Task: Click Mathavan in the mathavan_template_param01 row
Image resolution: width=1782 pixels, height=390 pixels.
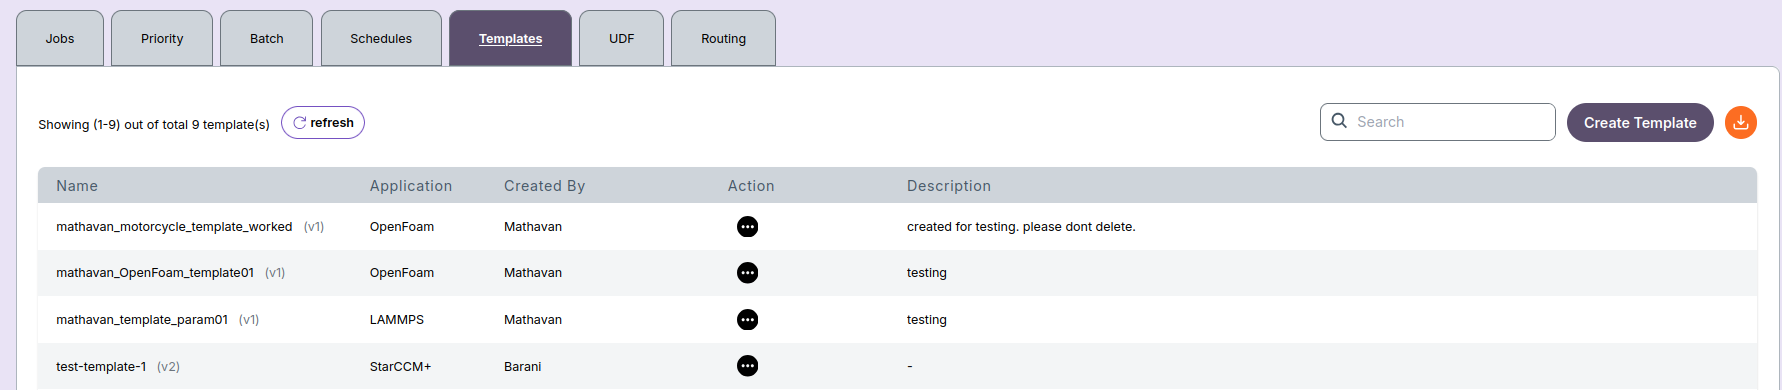Action: (533, 320)
